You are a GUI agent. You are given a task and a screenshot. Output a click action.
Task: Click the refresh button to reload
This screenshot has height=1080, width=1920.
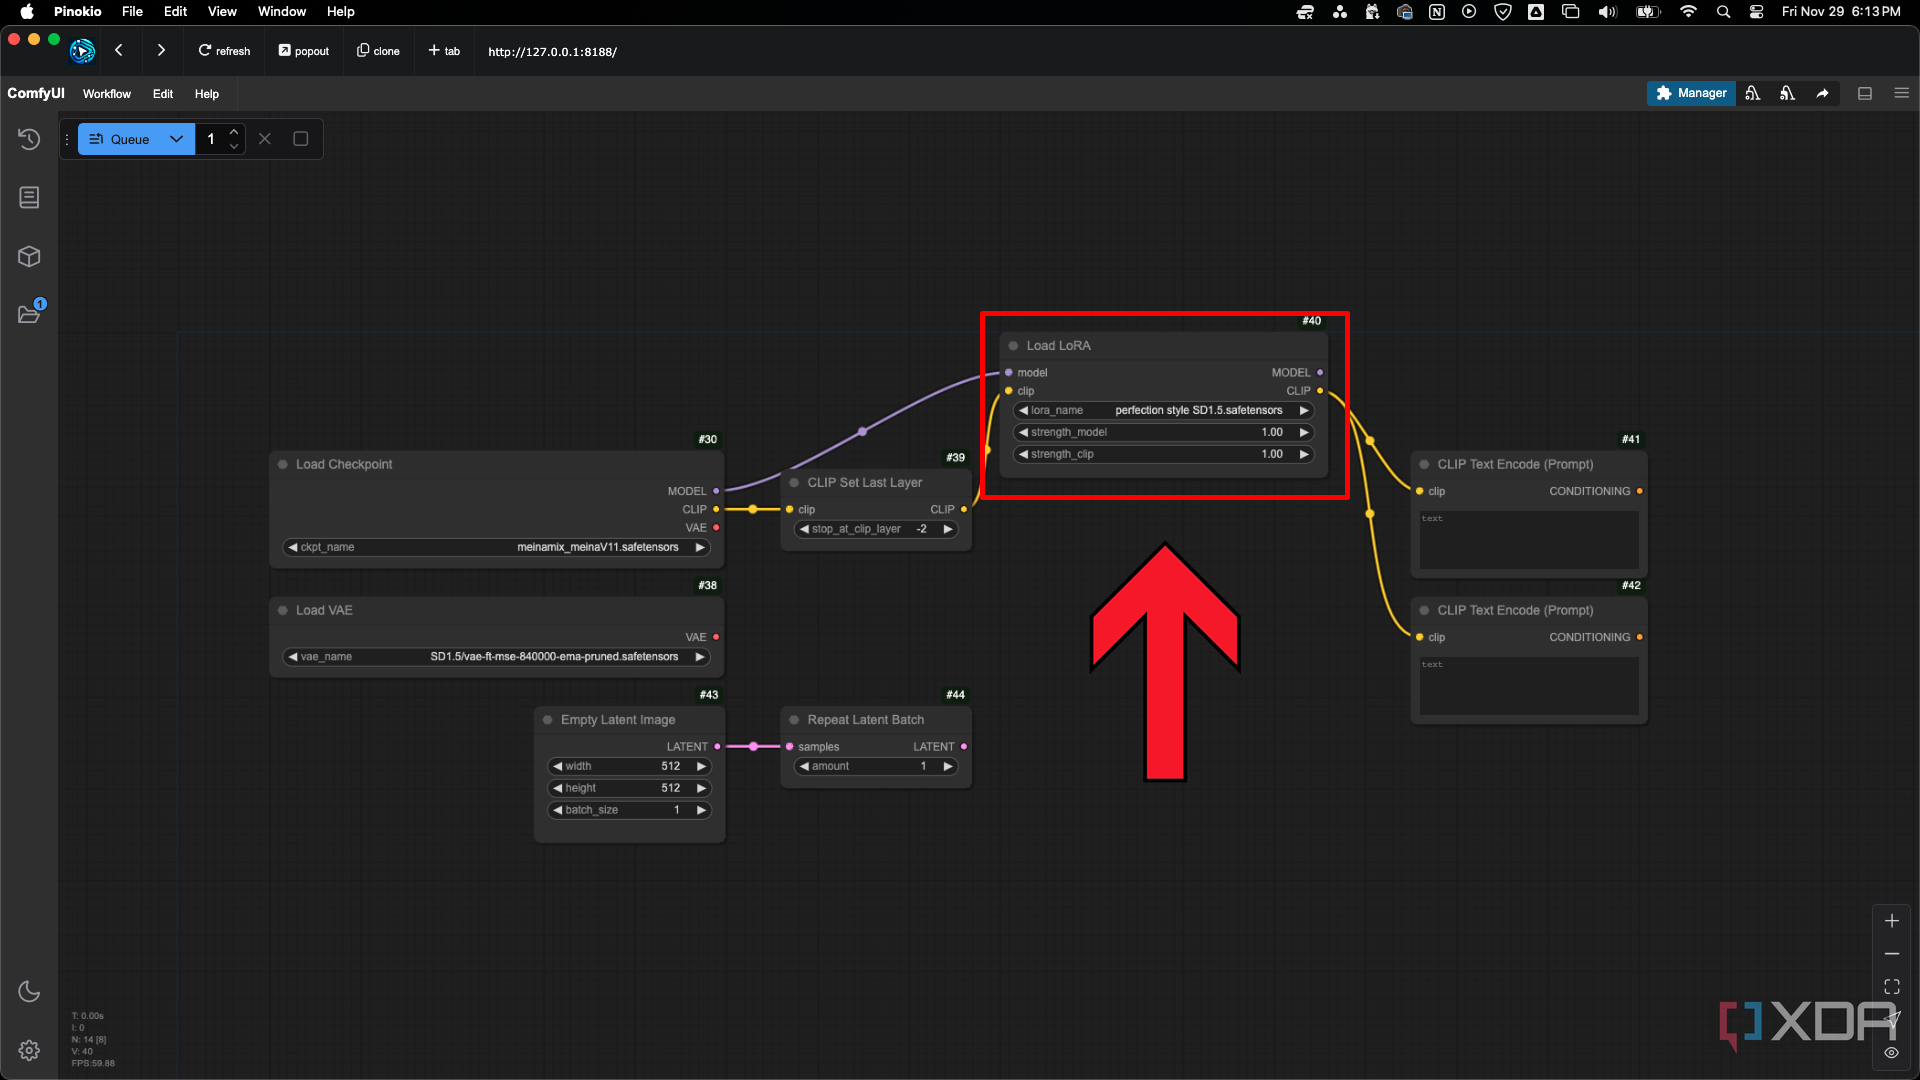pos(223,50)
